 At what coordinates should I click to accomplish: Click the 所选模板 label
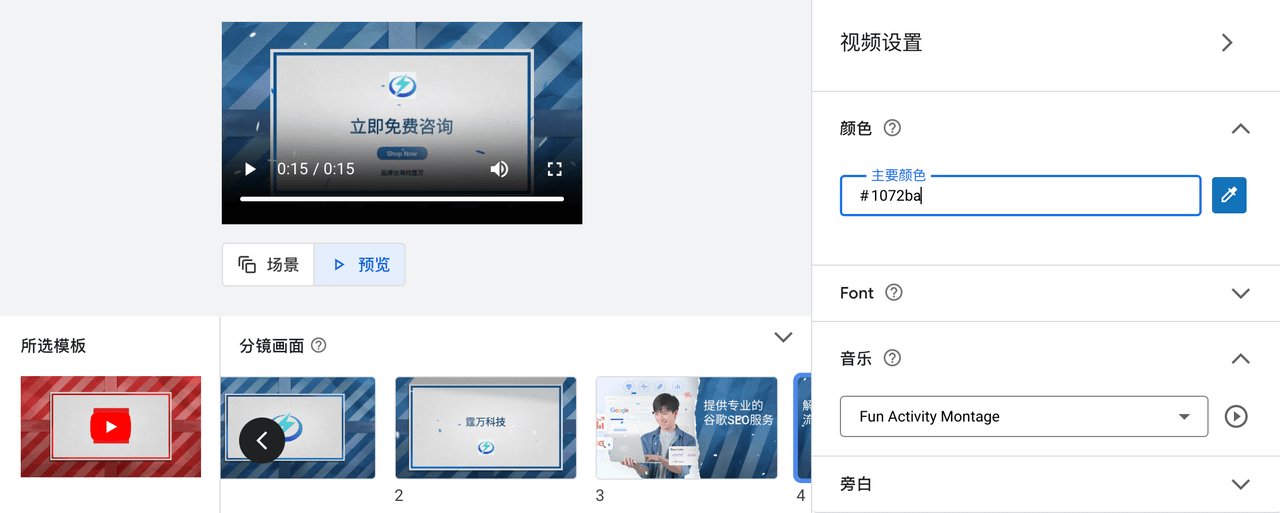tap(53, 346)
